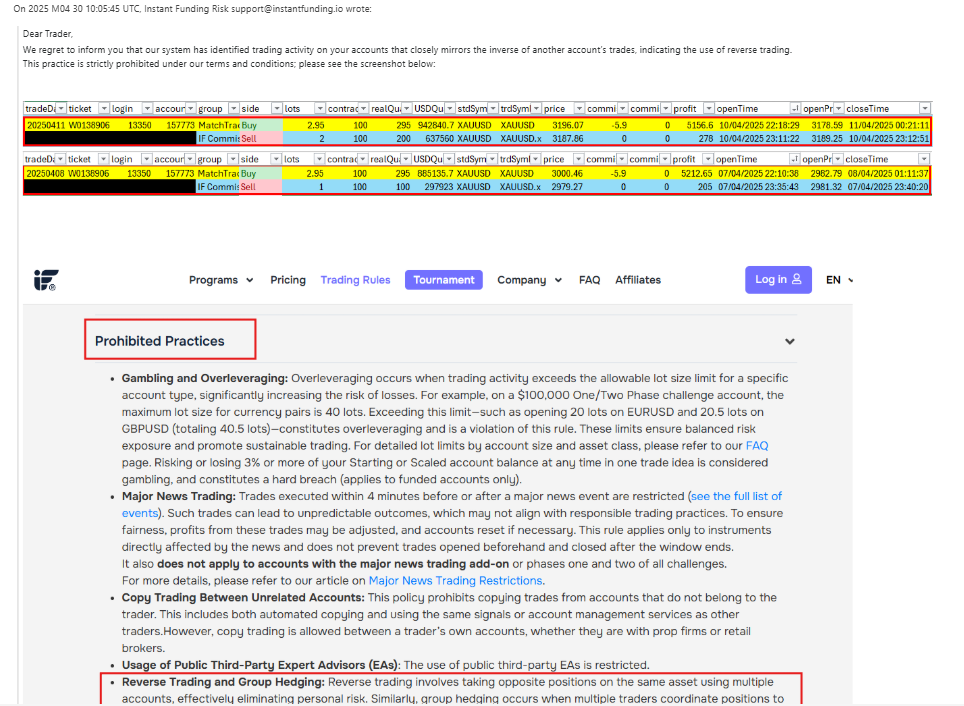
Task: Click the user icon on Log in button
Action: pyautogui.click(x=796, y=279)
